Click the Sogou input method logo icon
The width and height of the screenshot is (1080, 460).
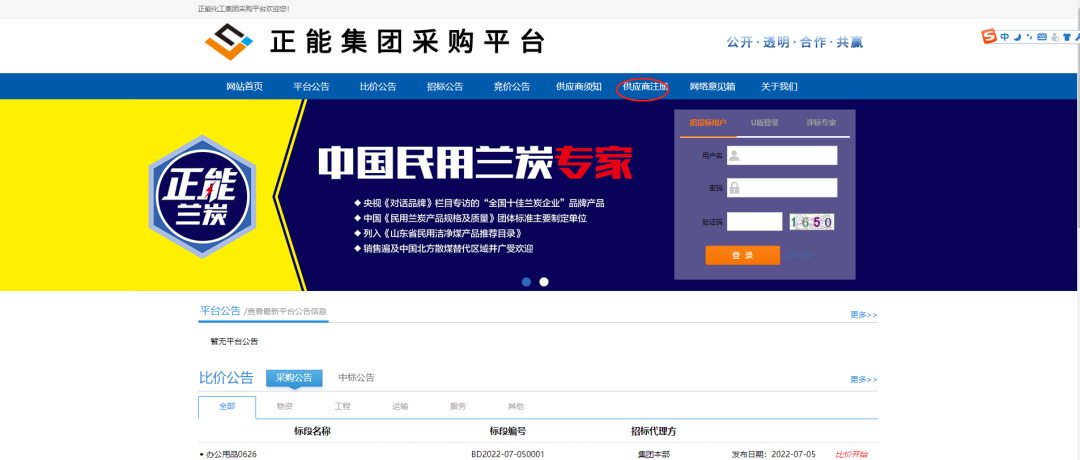click(x=990, y=36)
